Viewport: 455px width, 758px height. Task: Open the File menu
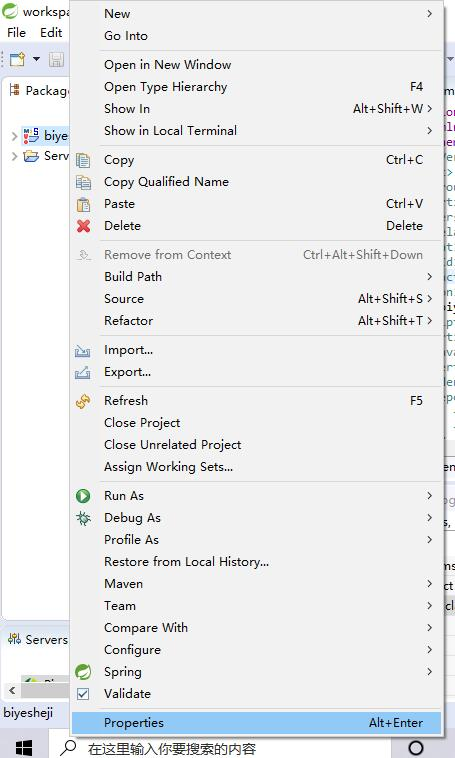pos(16,32)
